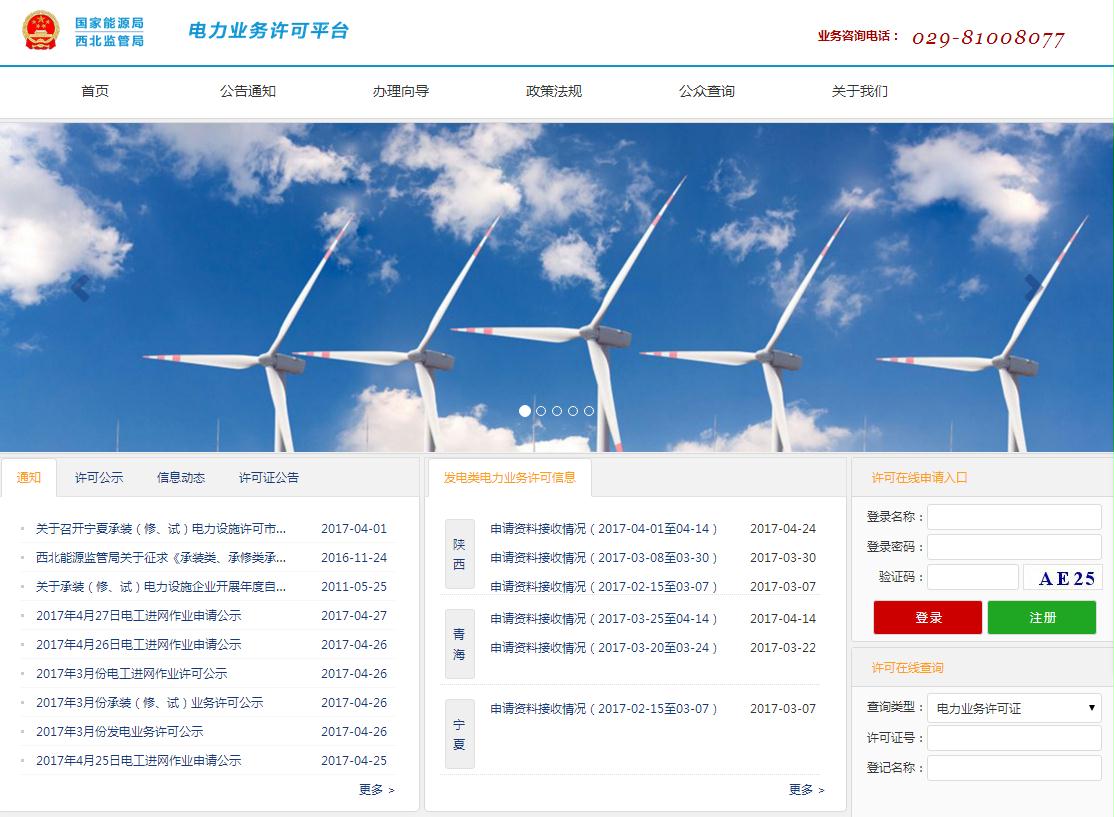The width and height of the screenshot is (1114, 817).
Task: Advance banner with right arrow
Action: (x=1033, y=288)
